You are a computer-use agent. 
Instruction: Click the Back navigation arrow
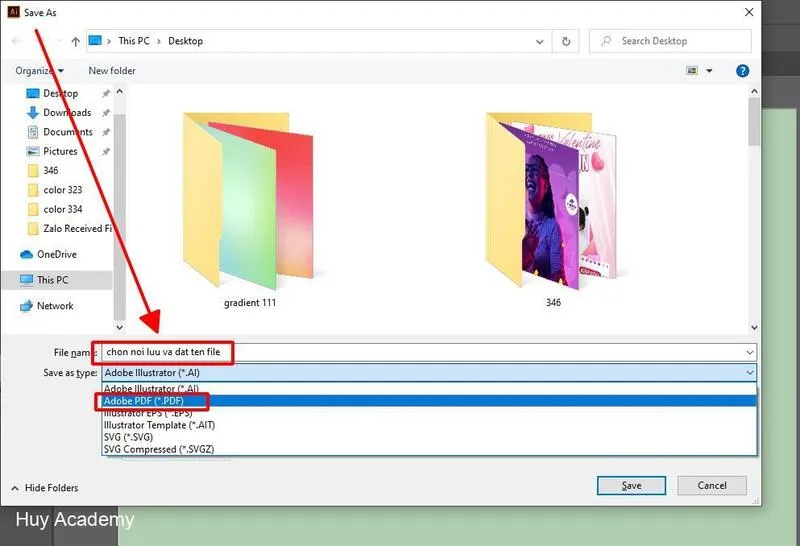tap(16, 41)
